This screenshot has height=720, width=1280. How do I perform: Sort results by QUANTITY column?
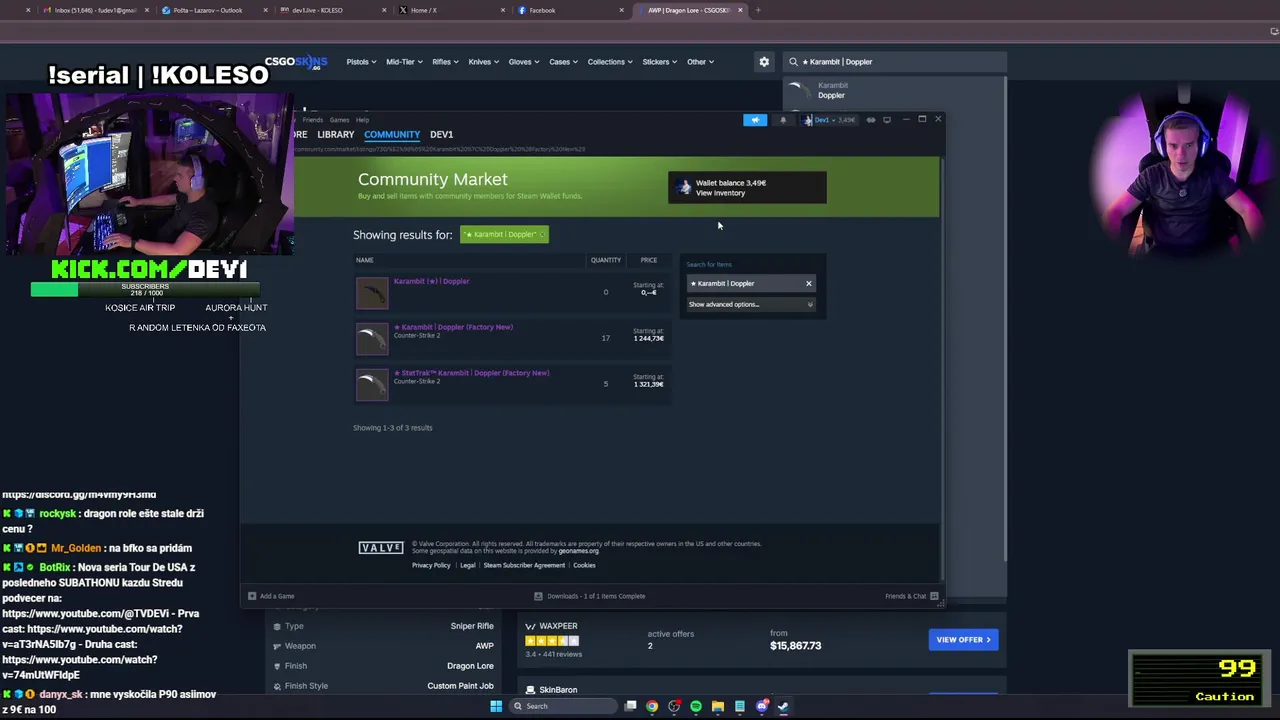(x=605, y=260)
